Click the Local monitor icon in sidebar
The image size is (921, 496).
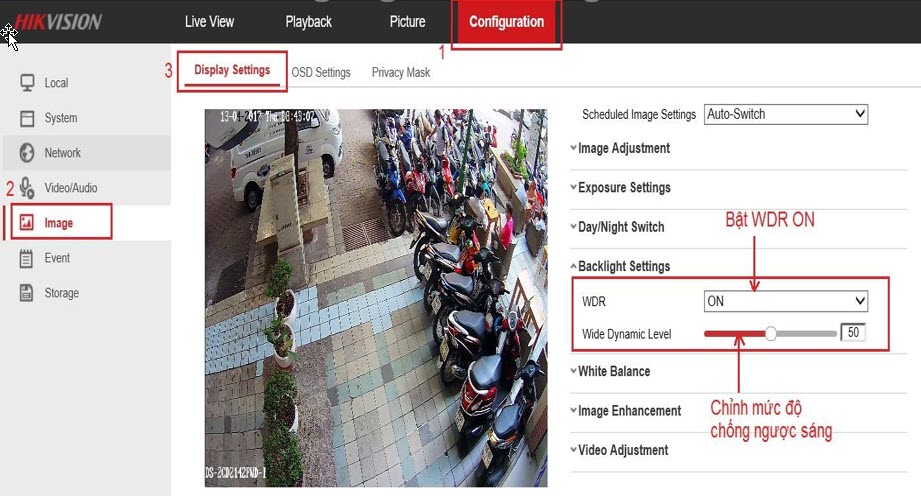pos(27,83)
